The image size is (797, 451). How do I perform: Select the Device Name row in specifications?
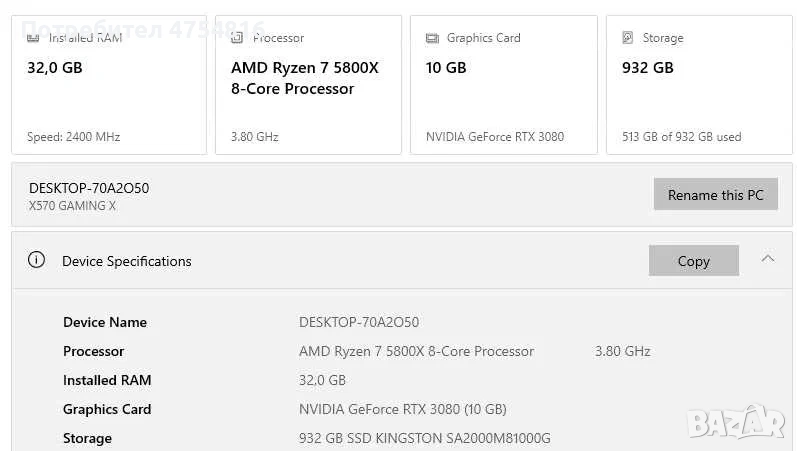[105, 322]
